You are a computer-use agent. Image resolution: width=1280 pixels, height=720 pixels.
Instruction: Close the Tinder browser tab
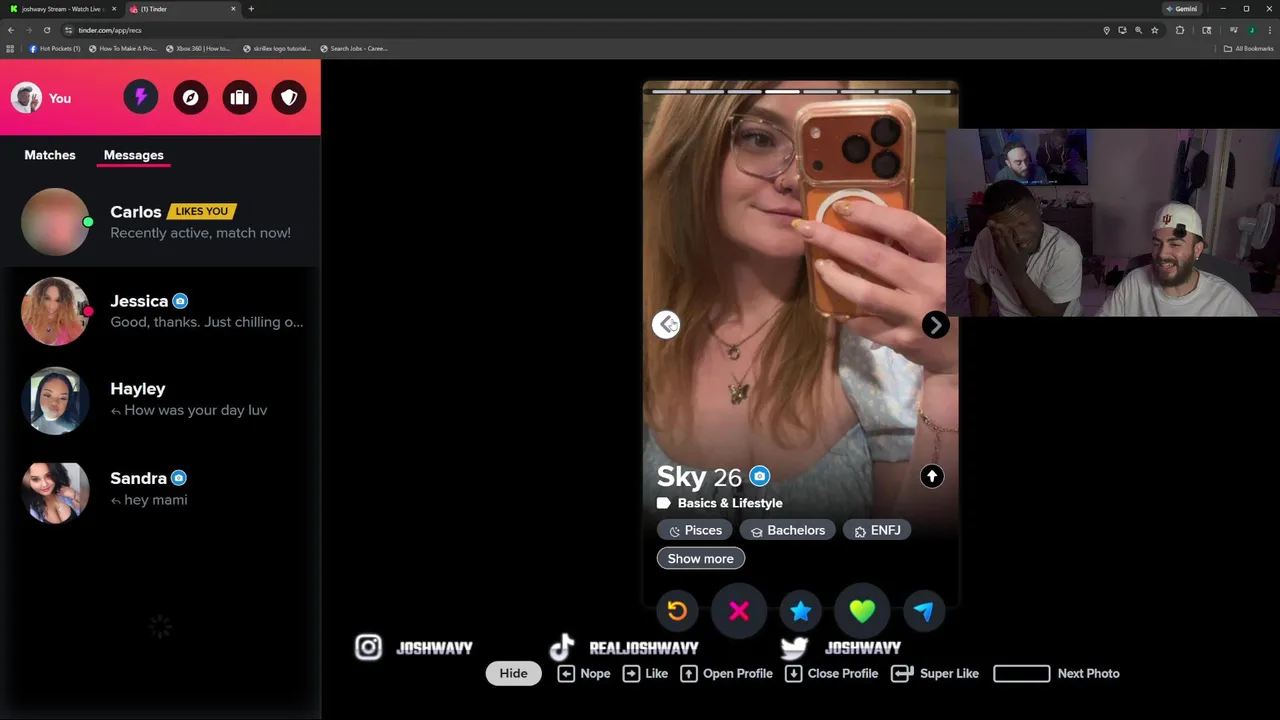(234, 9)
